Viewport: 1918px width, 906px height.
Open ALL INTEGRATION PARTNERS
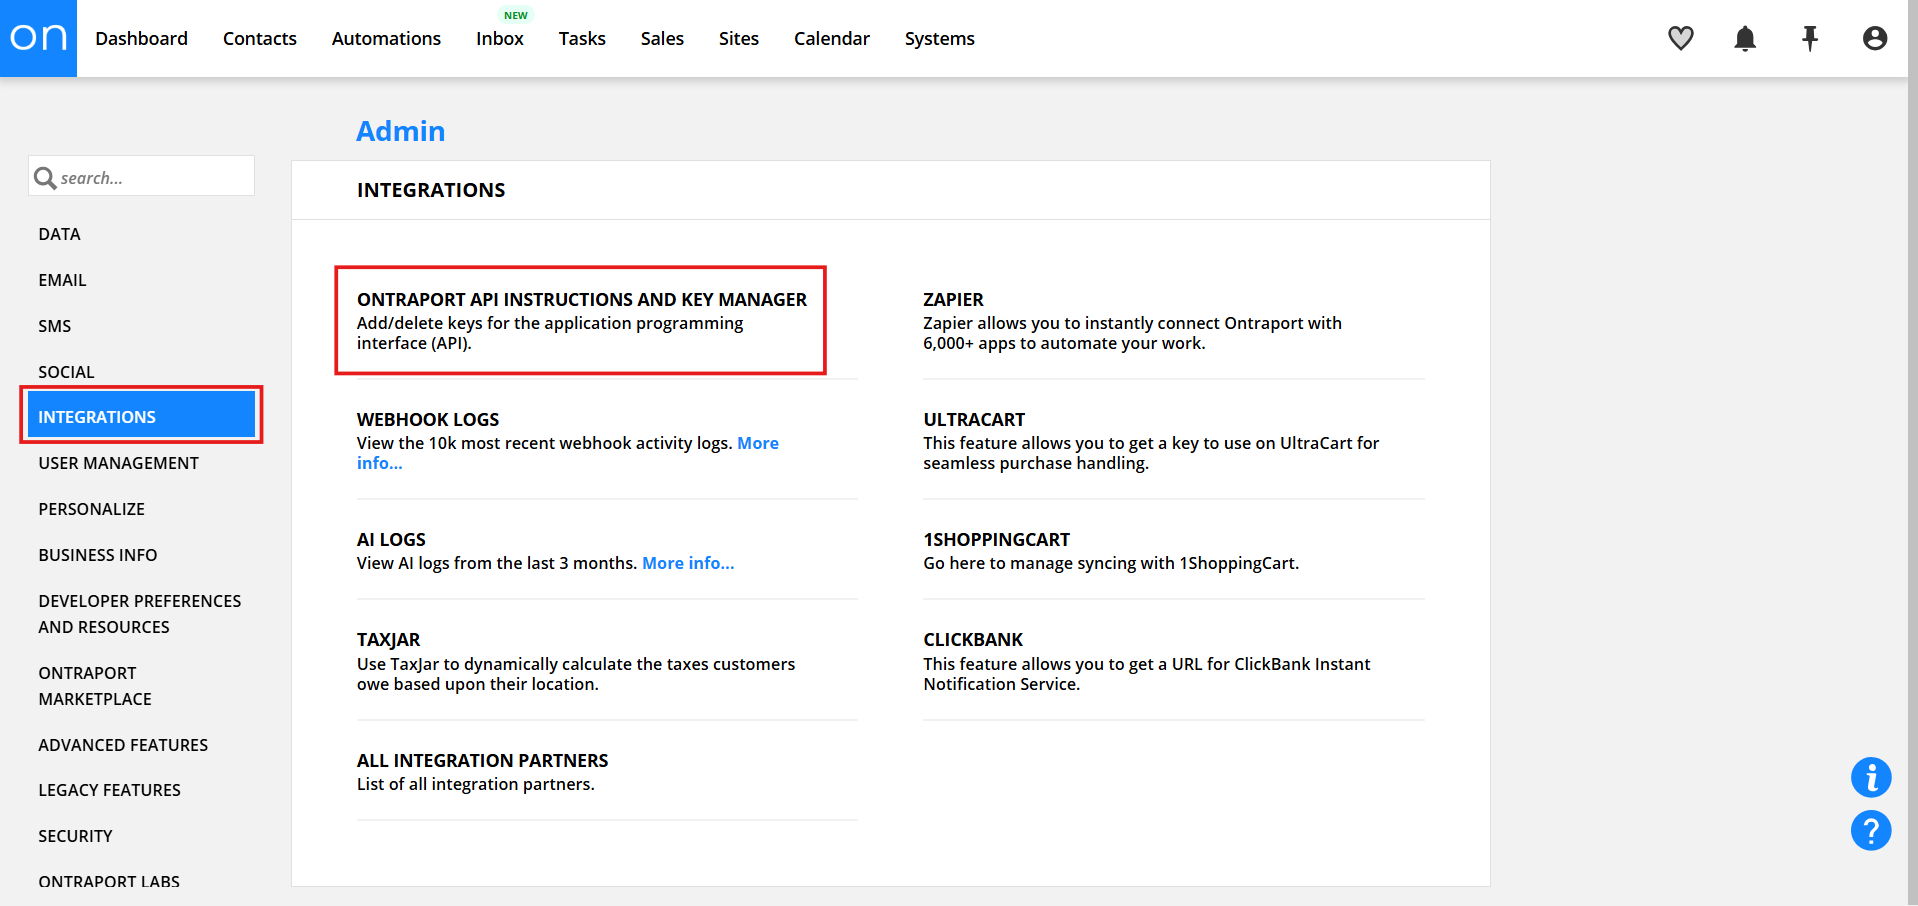click(x=482, y=761)
